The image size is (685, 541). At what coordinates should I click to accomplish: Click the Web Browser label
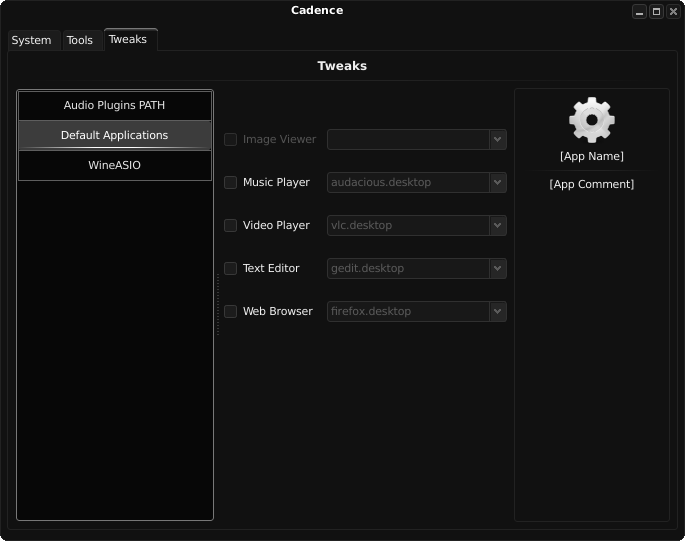(x=277, y=311)
